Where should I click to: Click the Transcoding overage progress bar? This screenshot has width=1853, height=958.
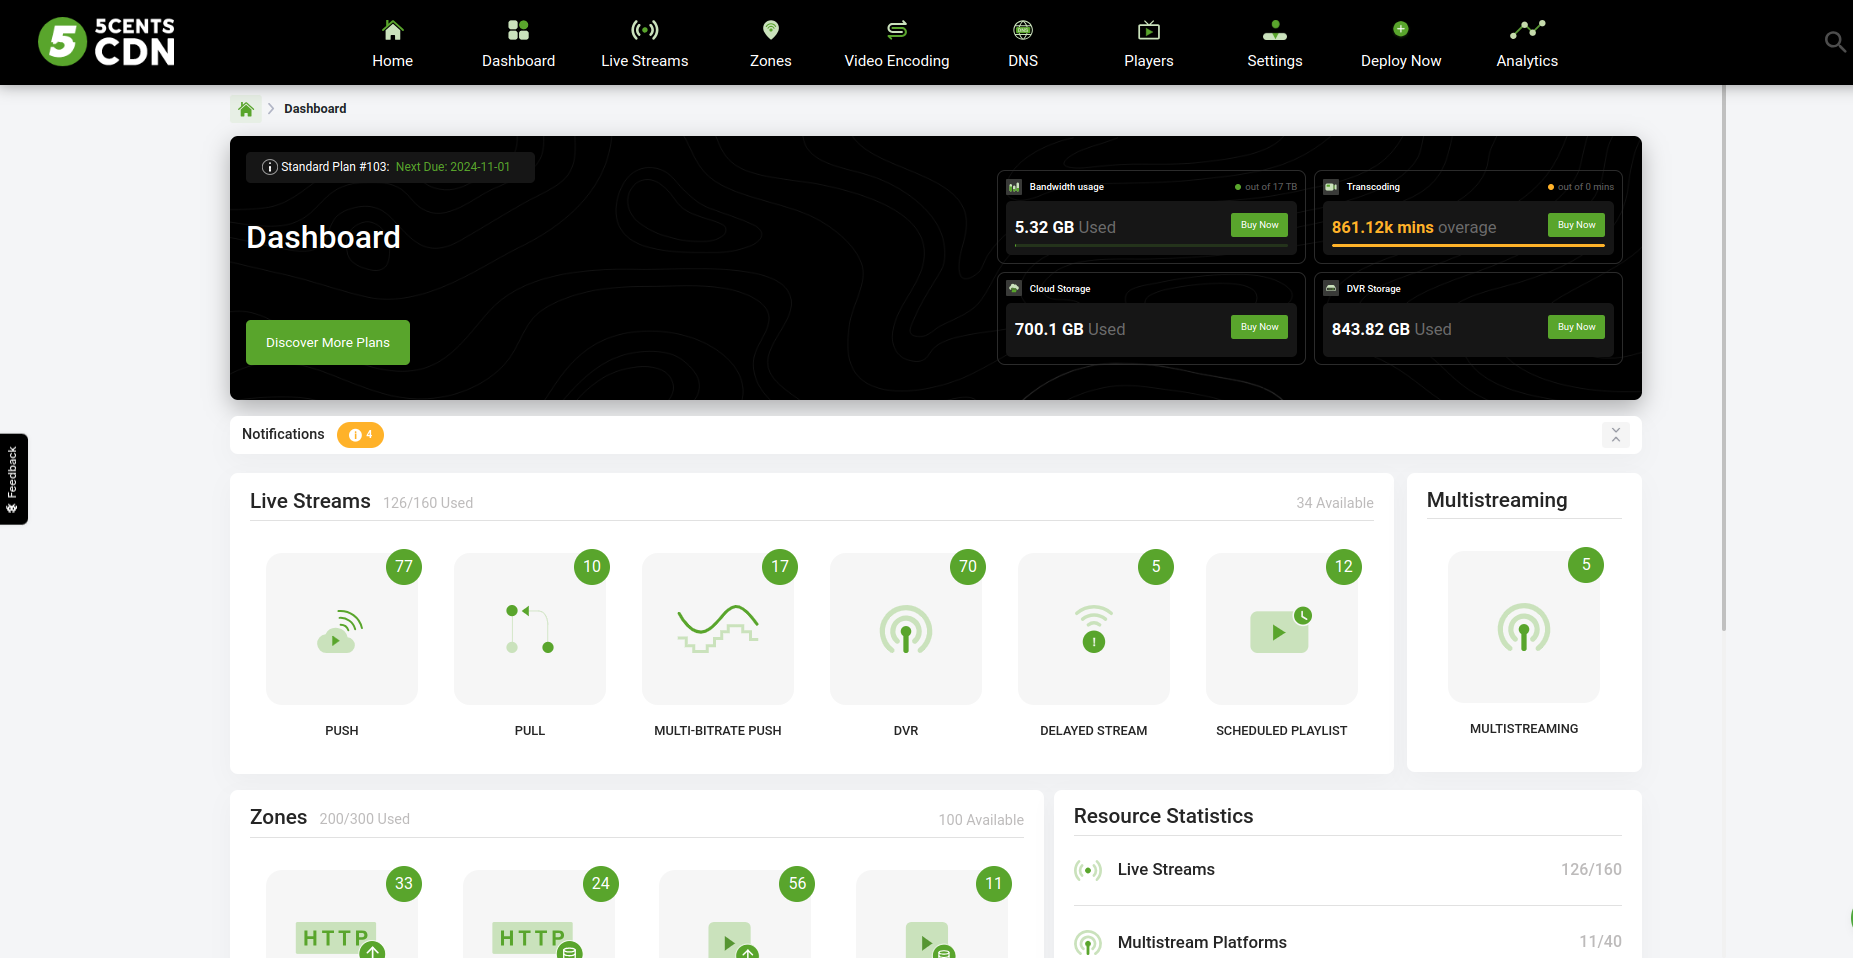[x=1468, y=245]
